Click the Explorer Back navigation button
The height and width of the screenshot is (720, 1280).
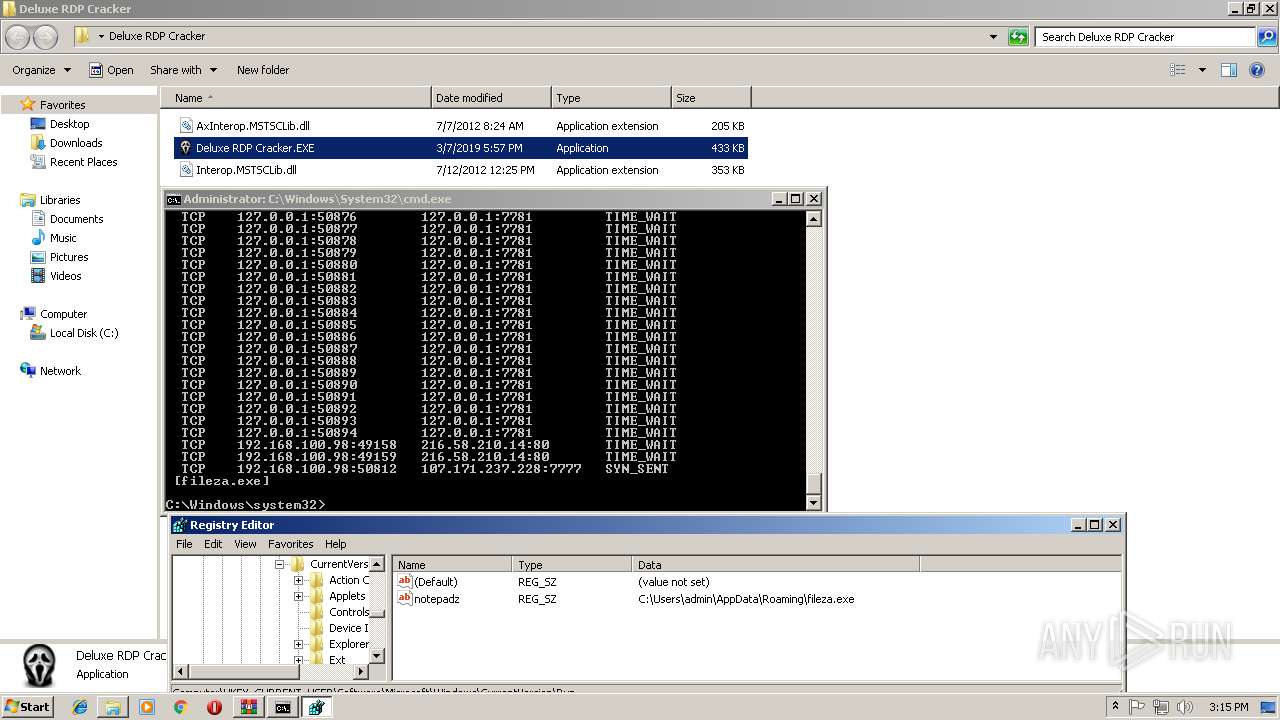[x=17, y=37]
